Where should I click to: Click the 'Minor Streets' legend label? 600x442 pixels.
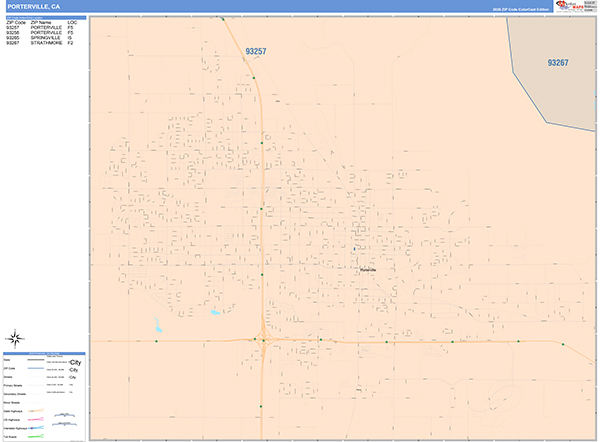click(x=11, y=403)
